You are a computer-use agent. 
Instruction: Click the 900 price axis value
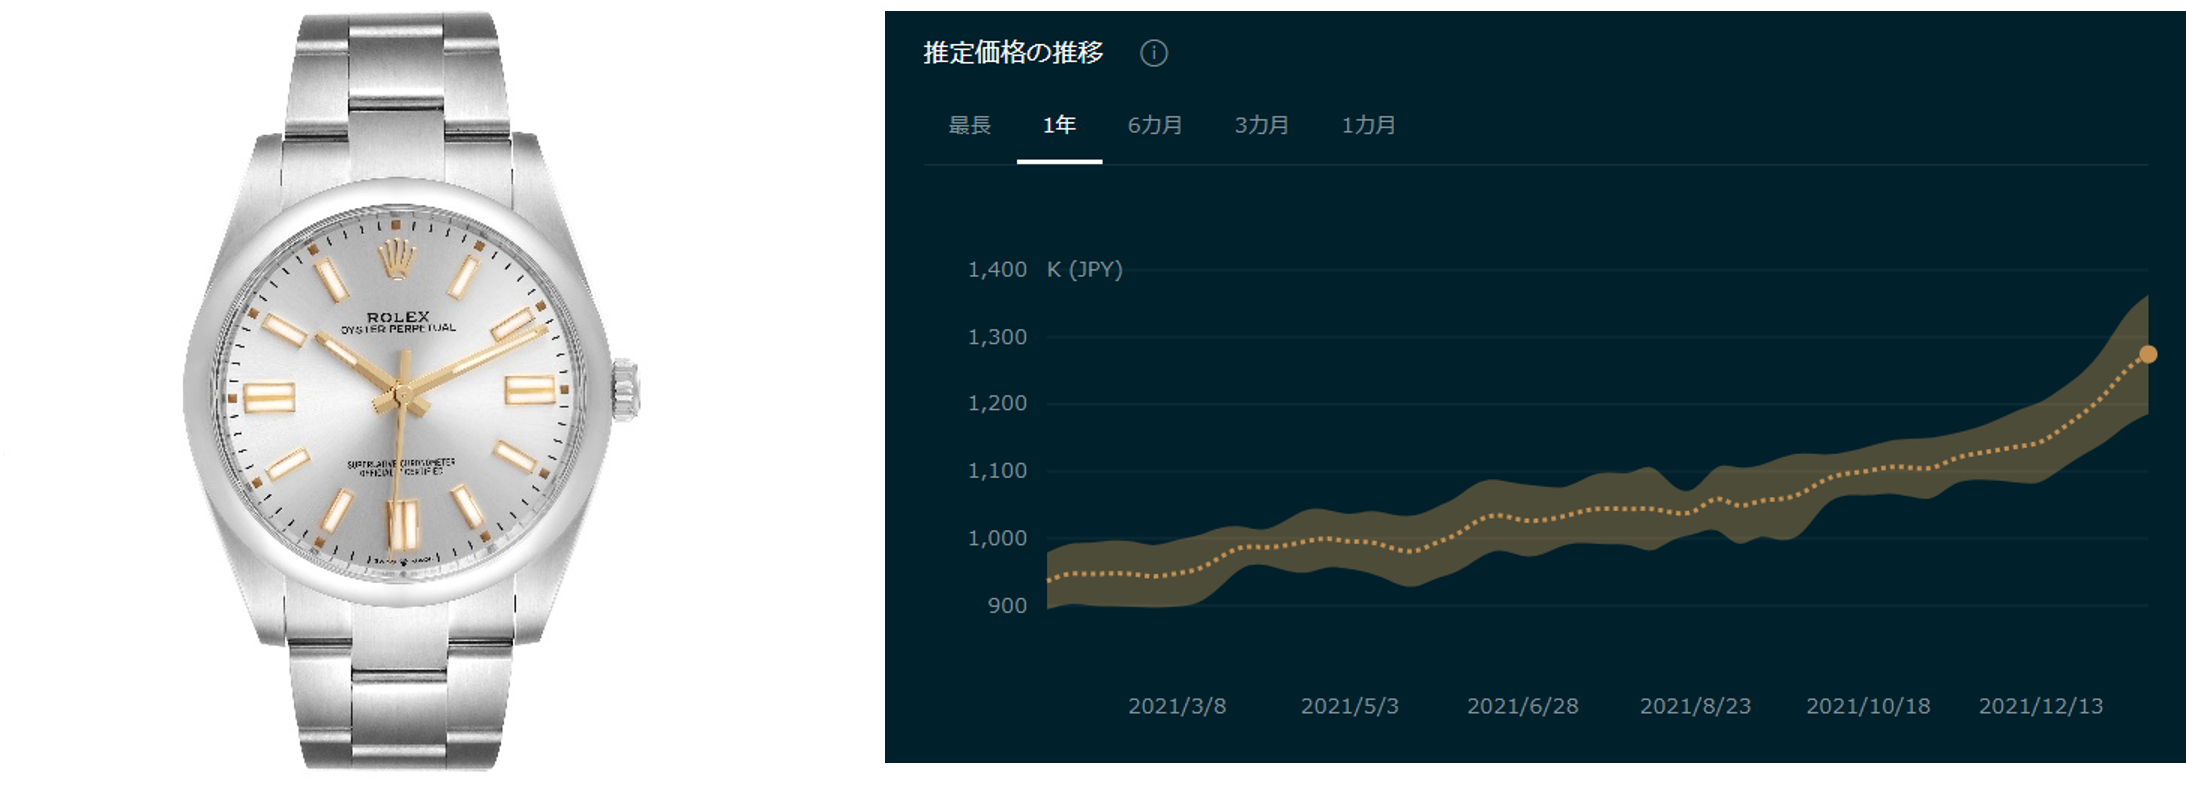tap(1007, 605)
